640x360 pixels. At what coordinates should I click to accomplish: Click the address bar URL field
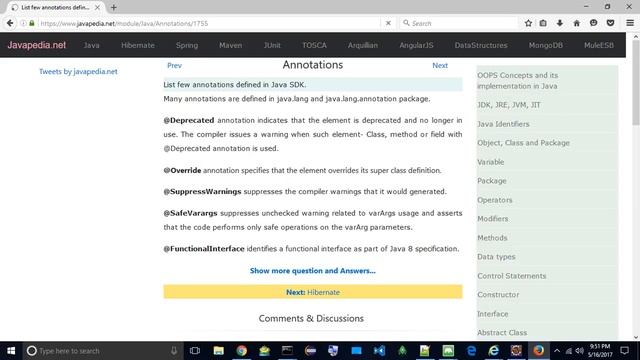(x=208, y=23)
